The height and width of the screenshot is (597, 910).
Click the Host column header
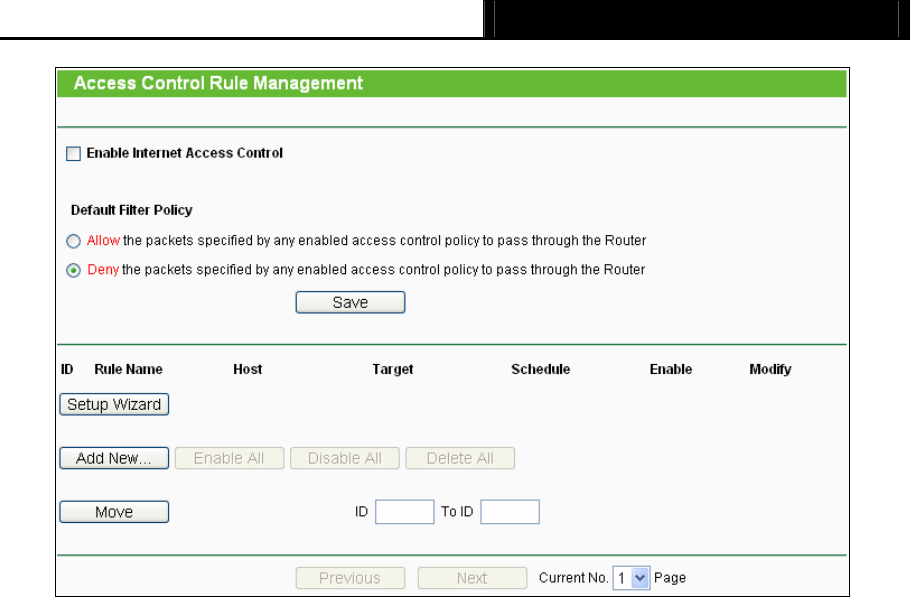[x=247, y=370]
